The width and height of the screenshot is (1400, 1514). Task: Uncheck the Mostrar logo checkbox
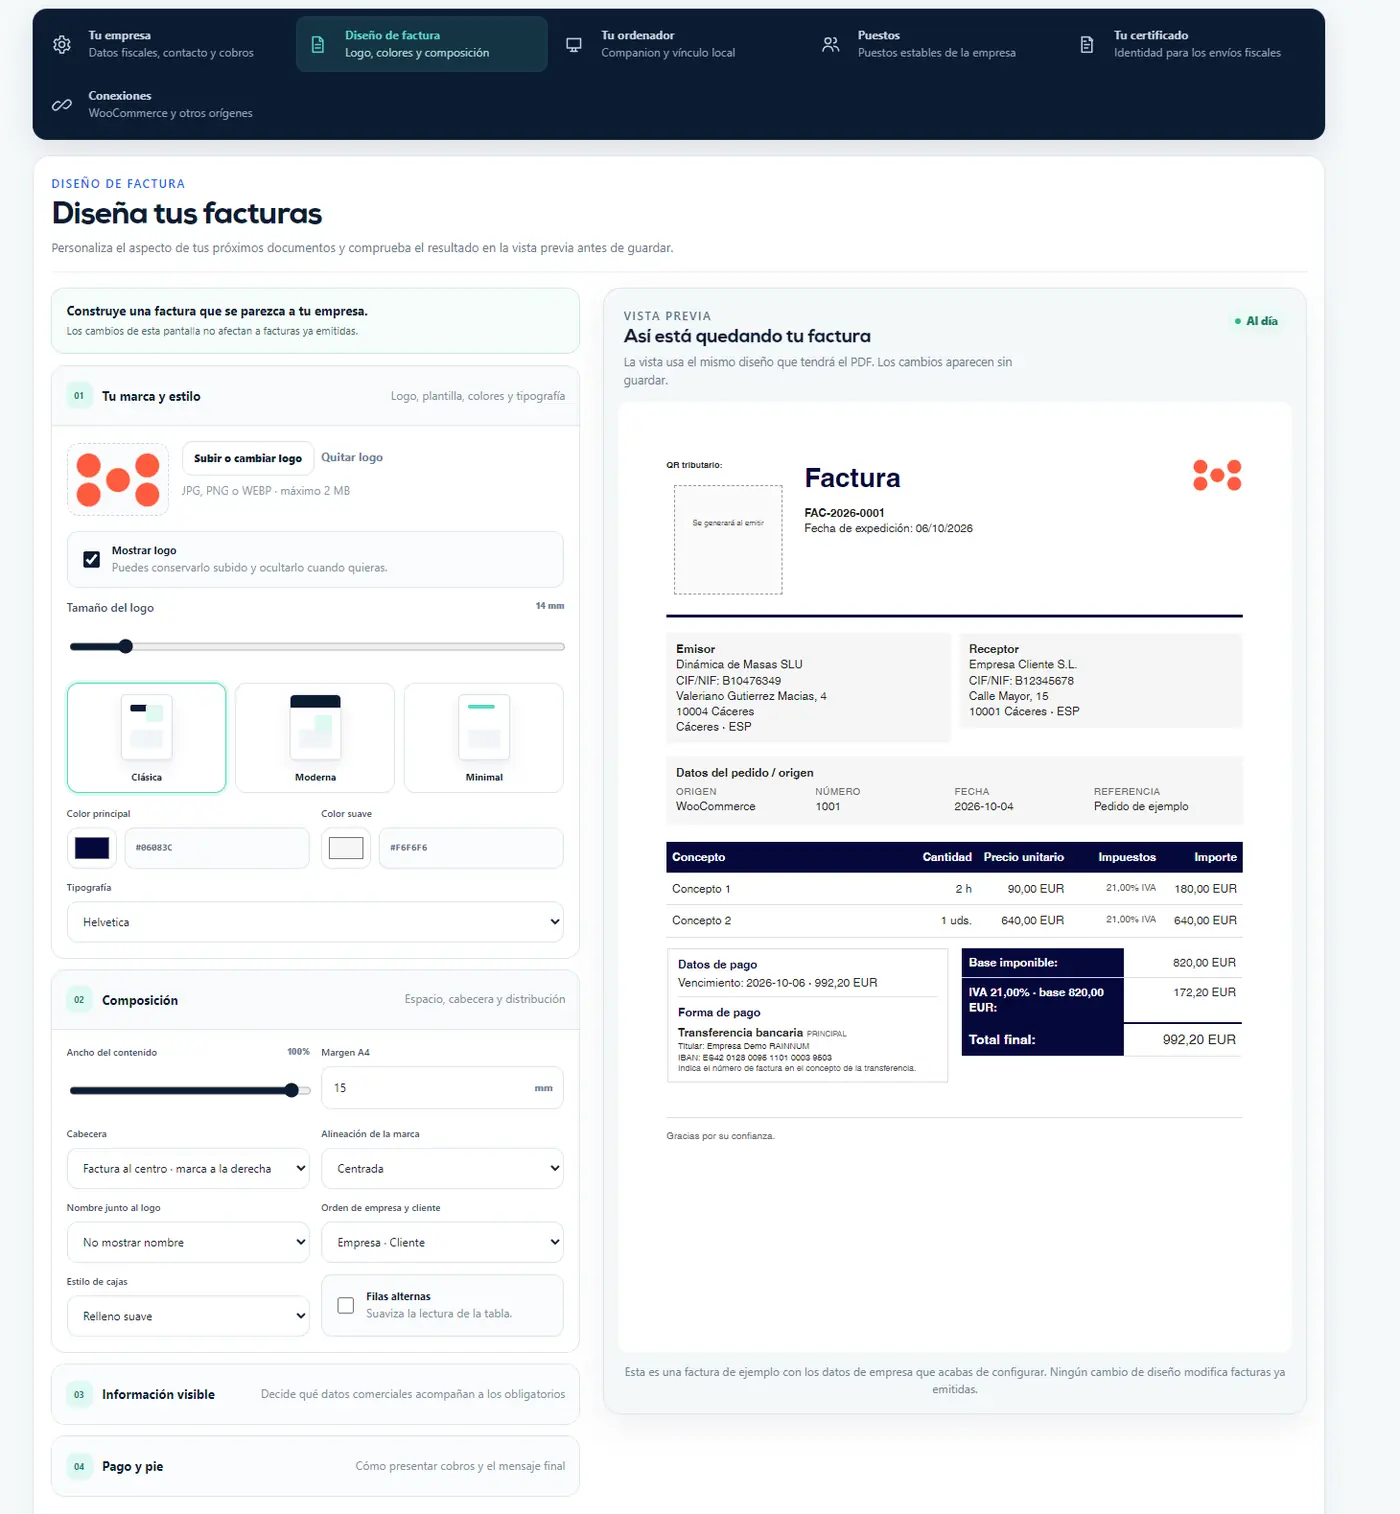point(91,559)
